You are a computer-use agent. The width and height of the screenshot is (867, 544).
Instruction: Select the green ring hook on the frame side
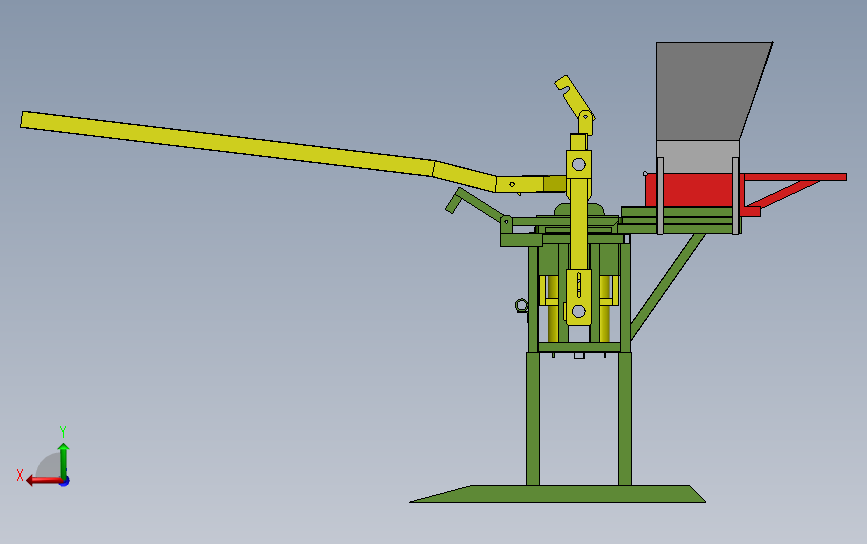[521, 305]
